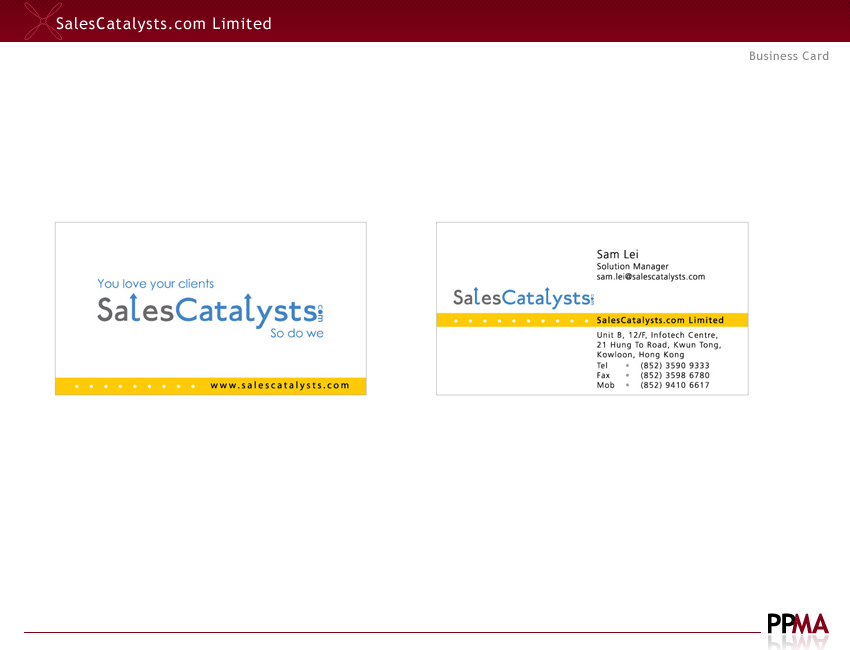The height and width of the screenshot is (650, 850).
Task: Click the PPMA logo in the footer
Action: 798,625
